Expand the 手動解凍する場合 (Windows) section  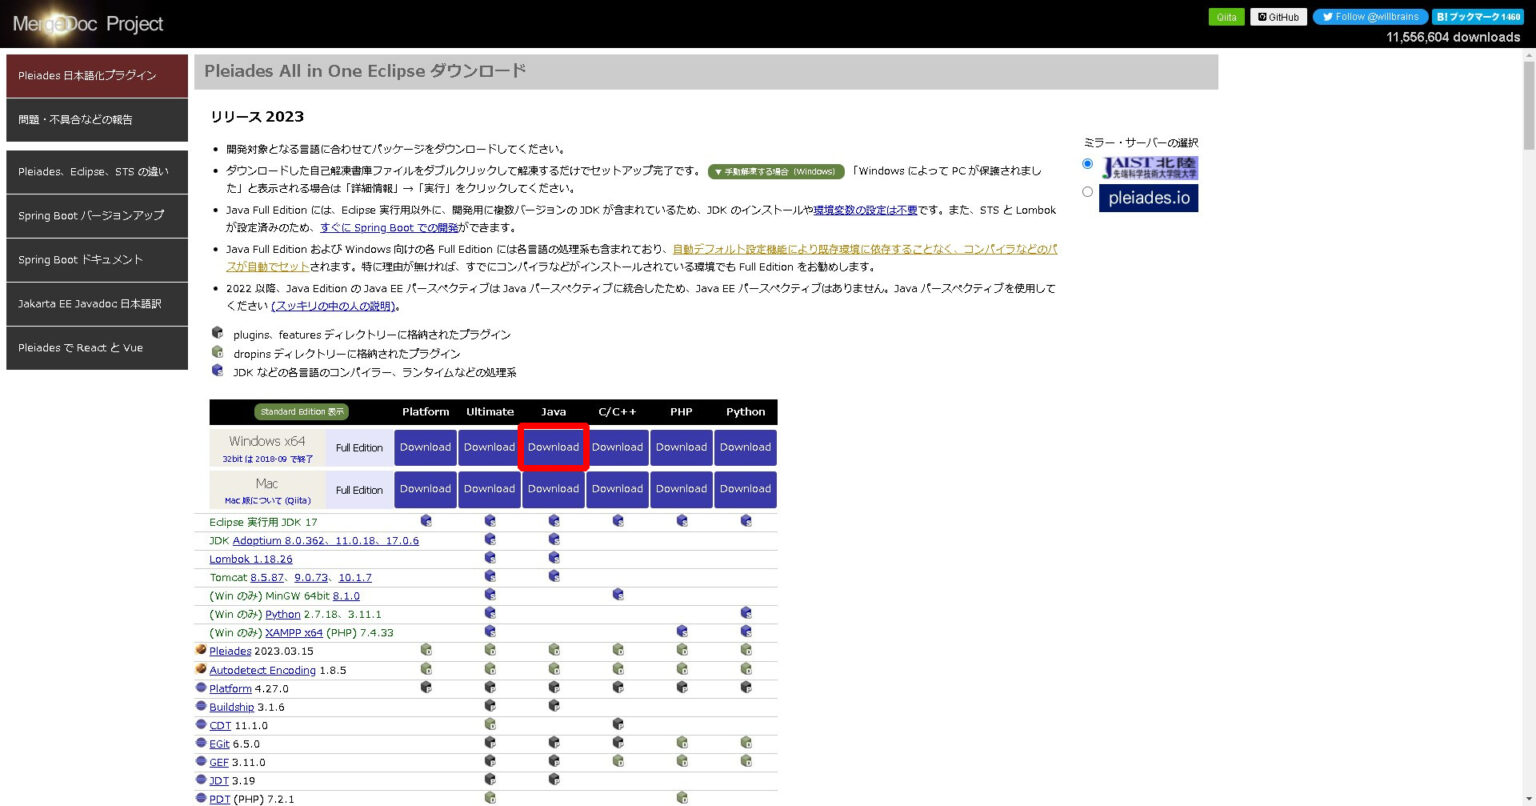pos(778,171)
